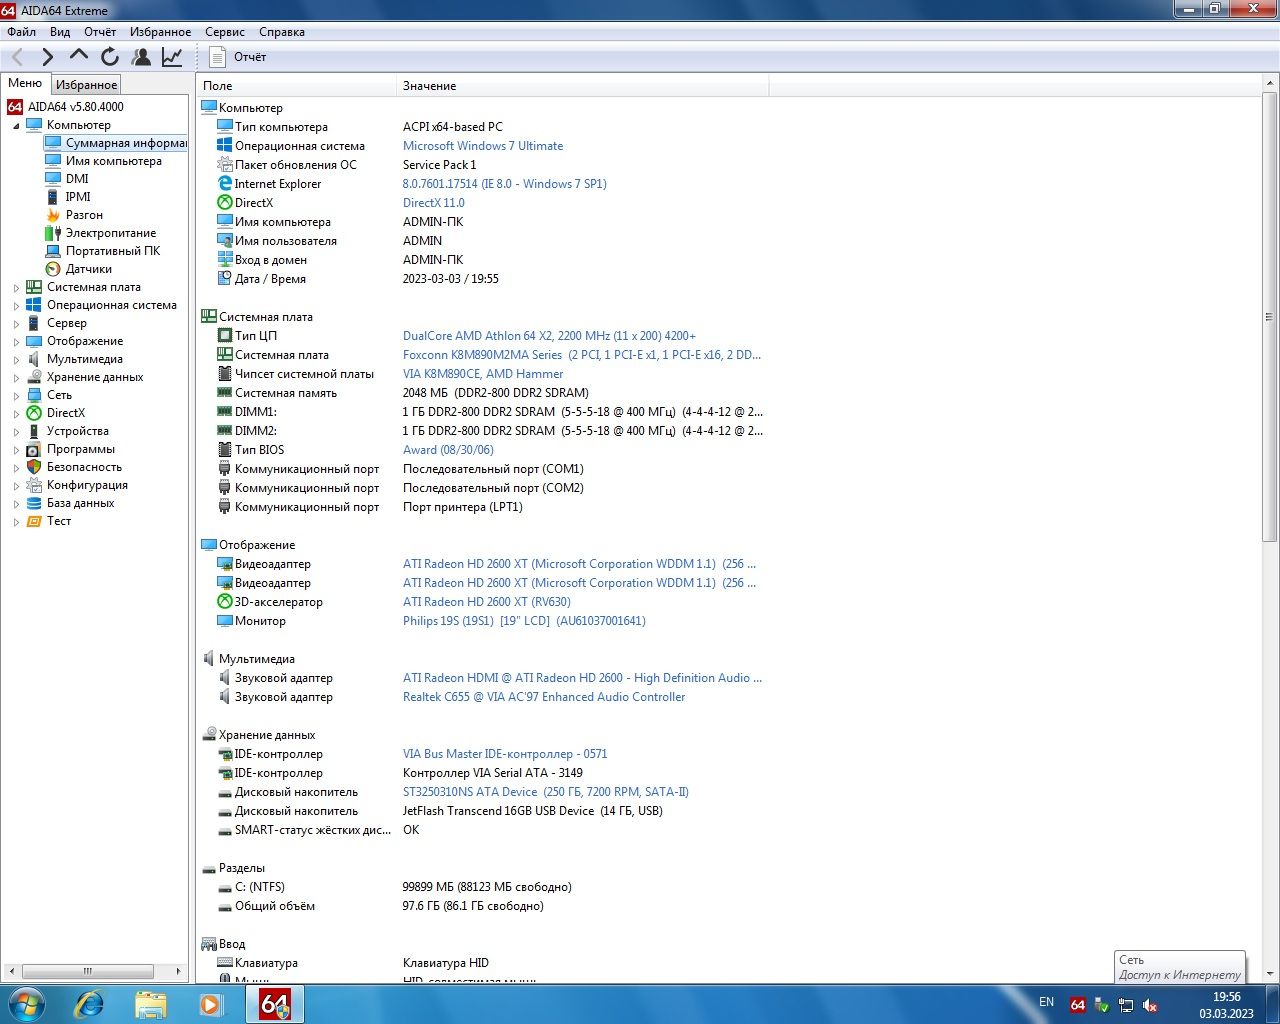Image resolution: width=1280 pixels, height=1024 pixels.
Task: Expand the Хранение данных node
Action: [x=16, y=378]
